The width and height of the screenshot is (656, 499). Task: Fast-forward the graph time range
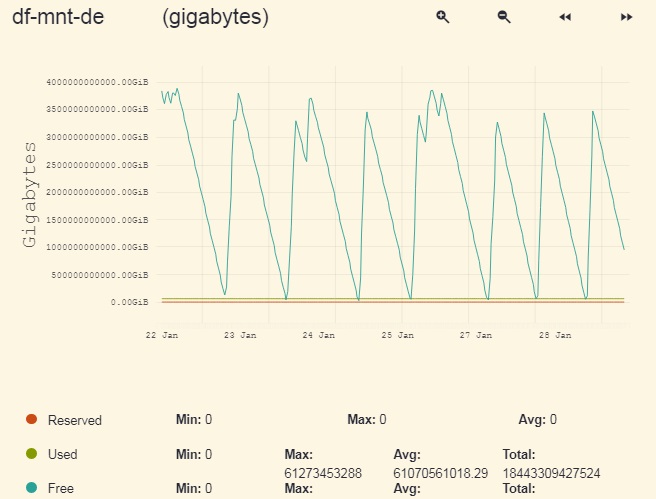click(626, 17)
